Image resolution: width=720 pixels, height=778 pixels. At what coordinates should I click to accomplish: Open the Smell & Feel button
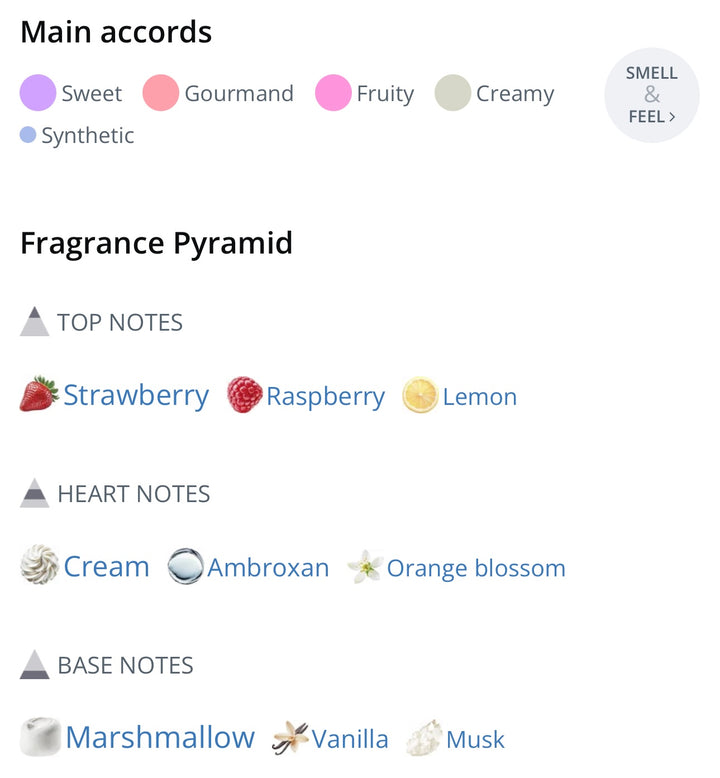pos(652,95)
